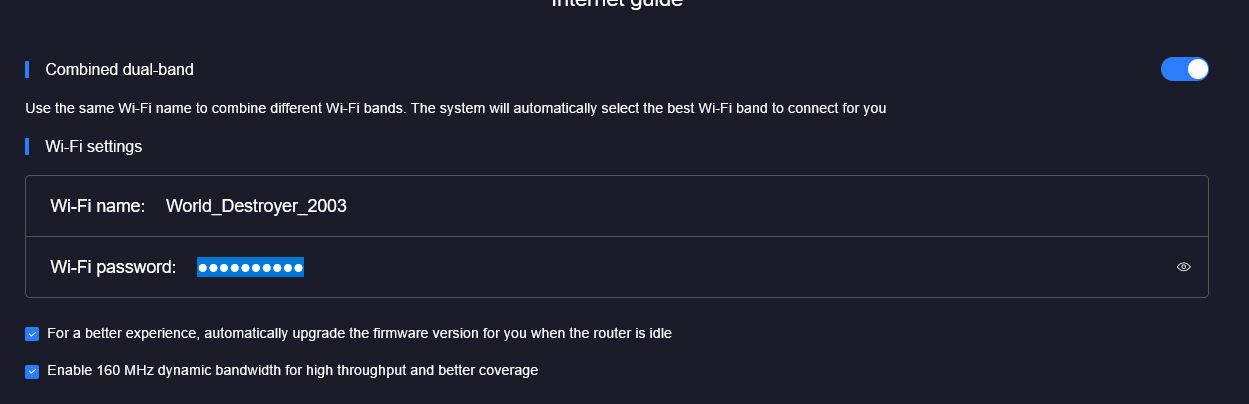Image resolution: width=1249 pixels, height=404 pixels.
Task: Click the 160 MHz bandwidth label text
Action: coord(293,370)
